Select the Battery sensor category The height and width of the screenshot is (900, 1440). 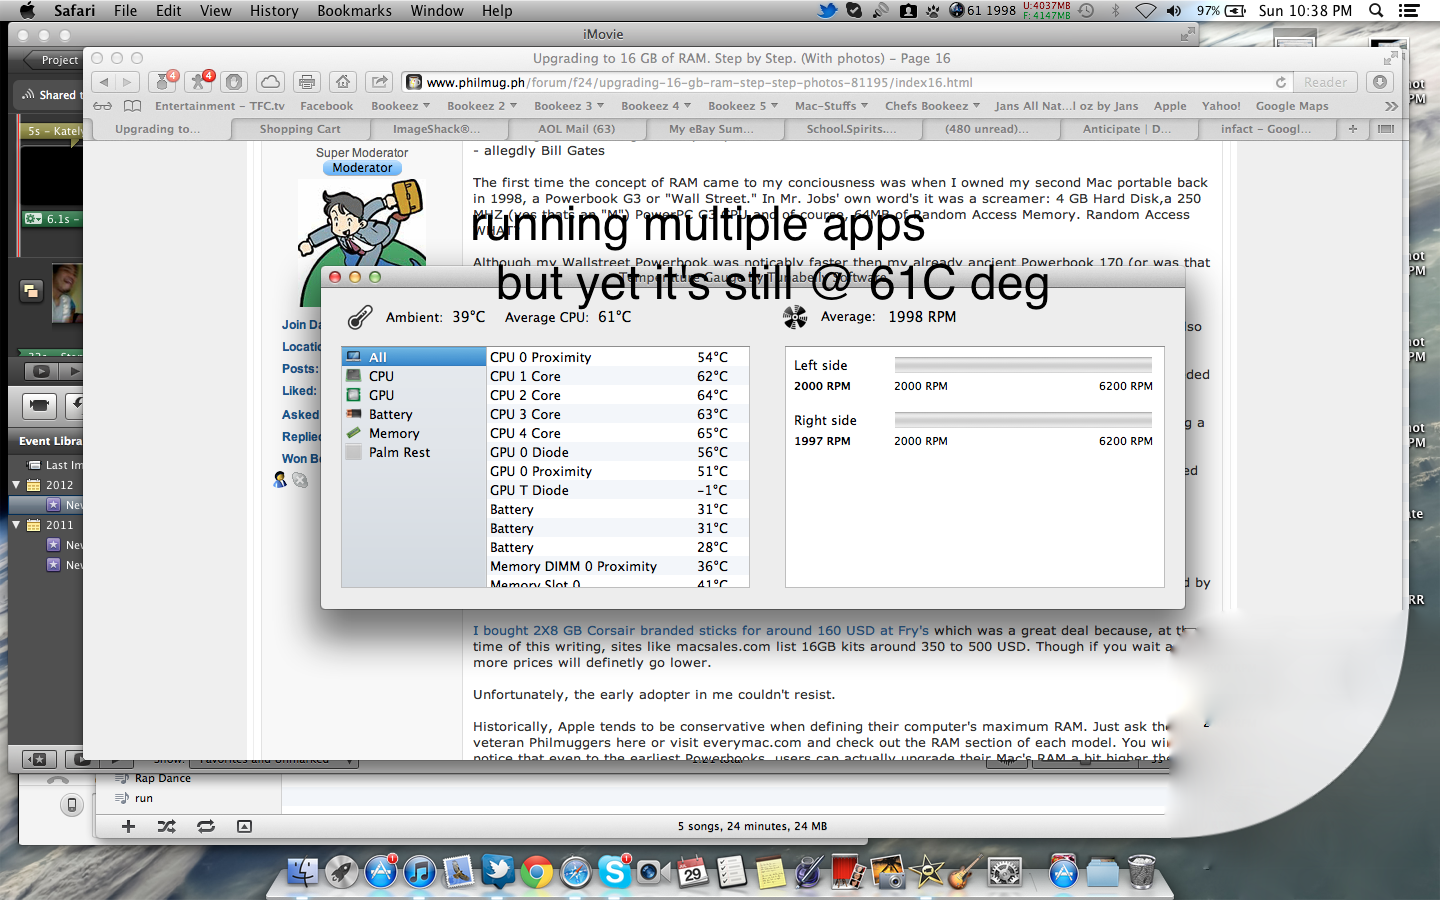[413, 414]
